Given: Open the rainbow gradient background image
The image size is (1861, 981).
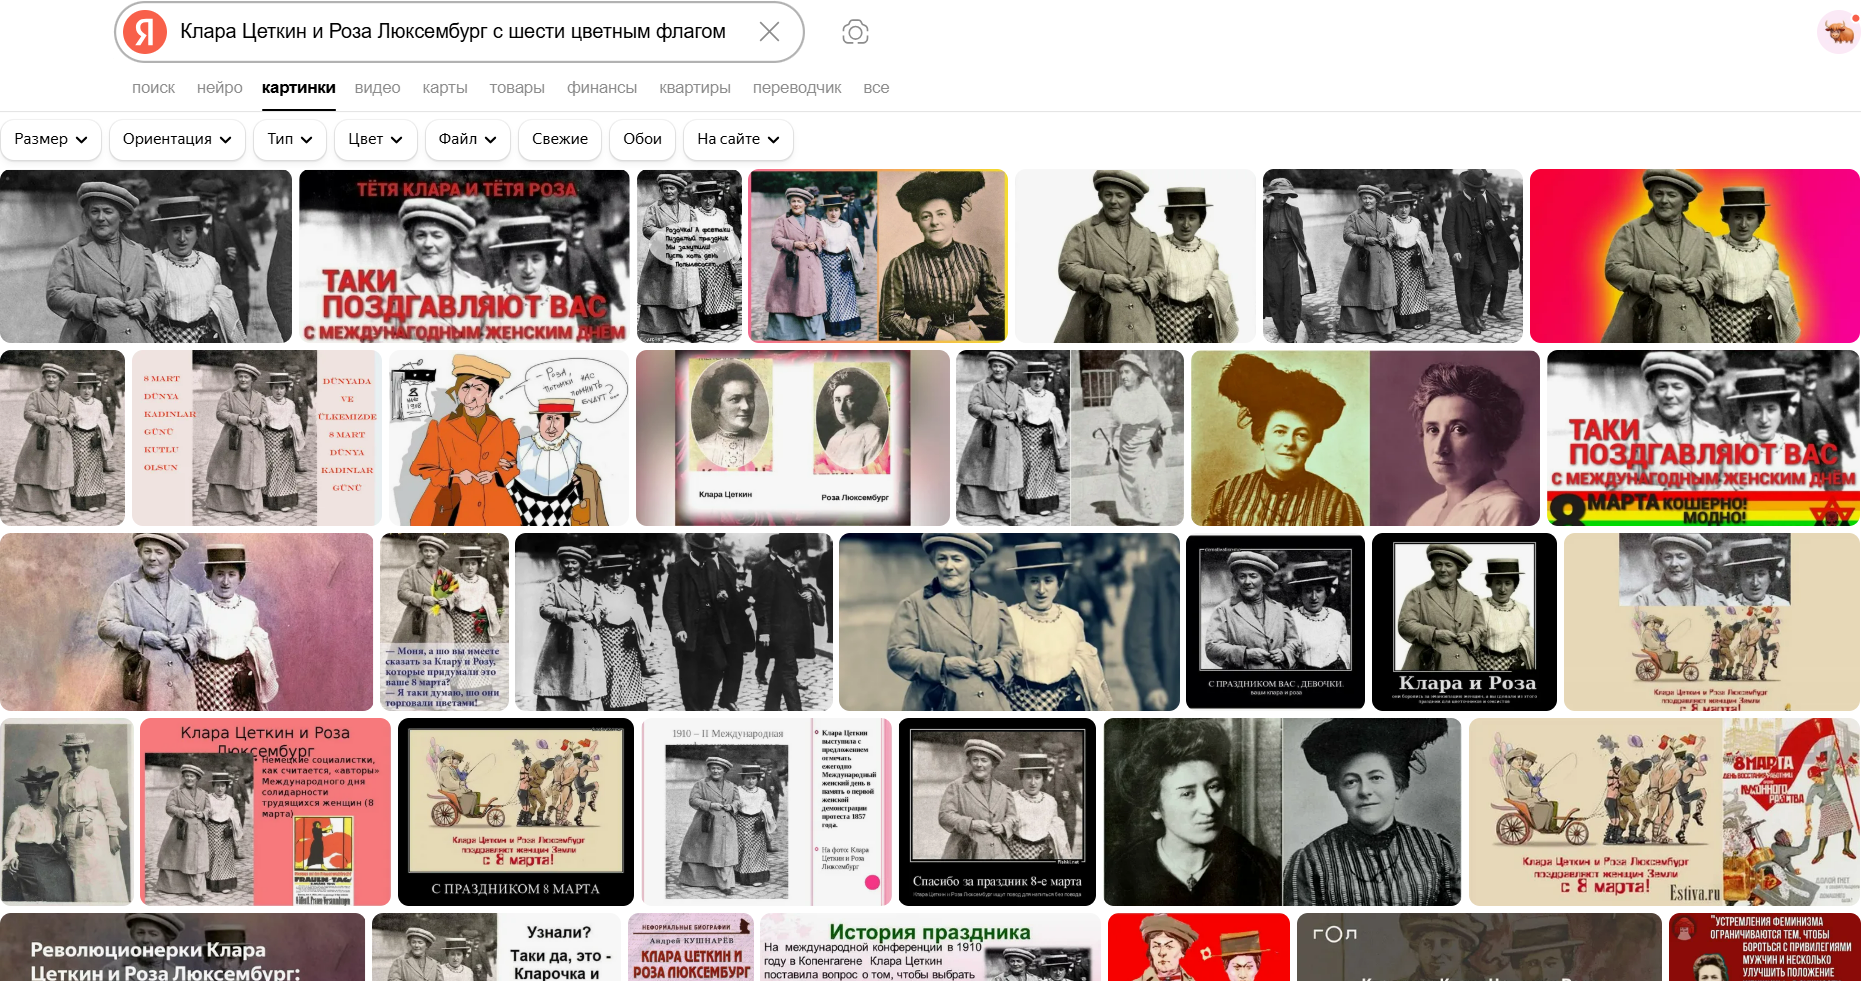Looking at the screenshot, I should [1694, 256].
